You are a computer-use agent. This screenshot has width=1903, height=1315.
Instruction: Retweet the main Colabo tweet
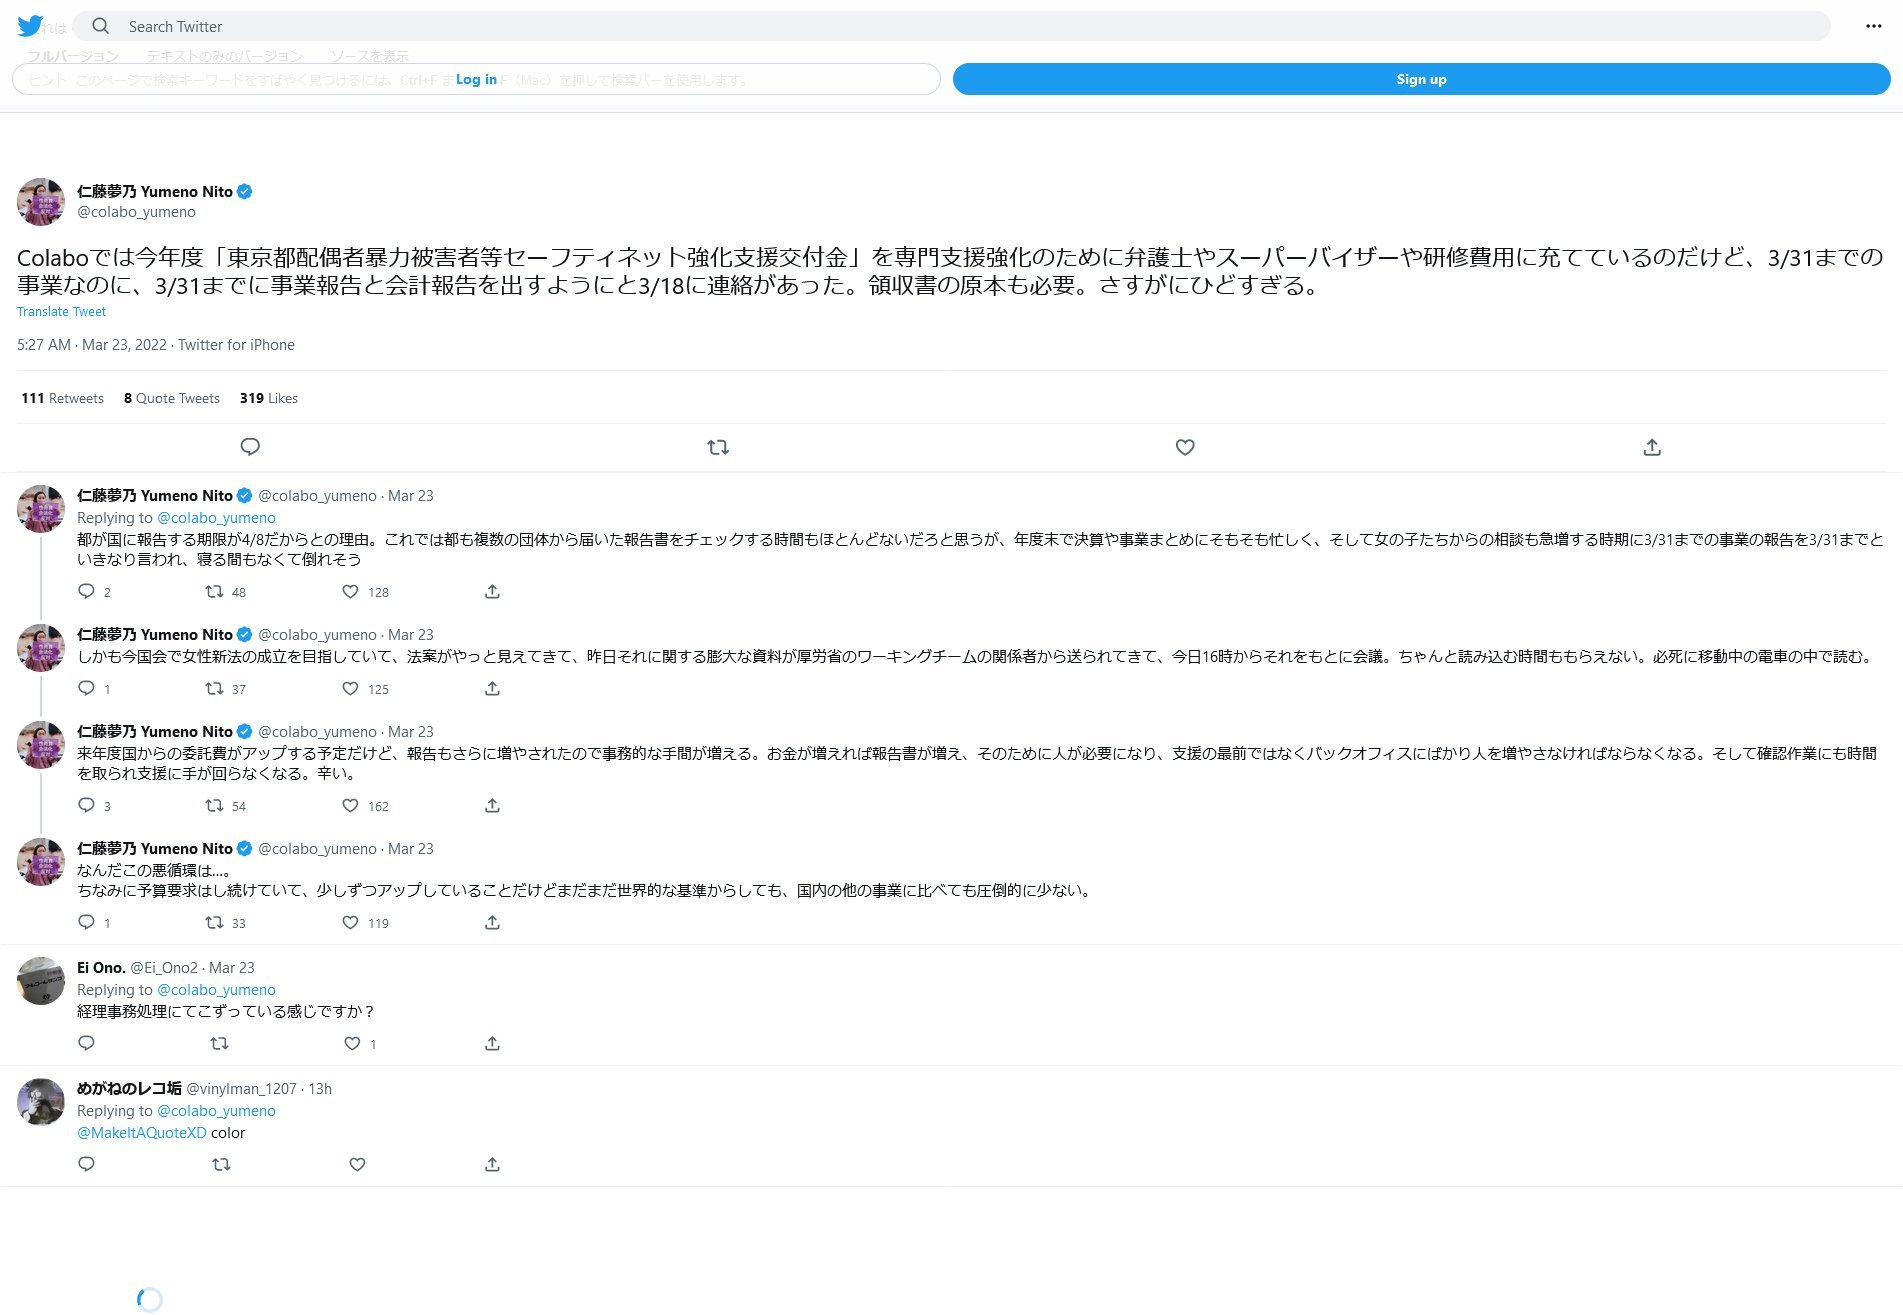point(718,447)
